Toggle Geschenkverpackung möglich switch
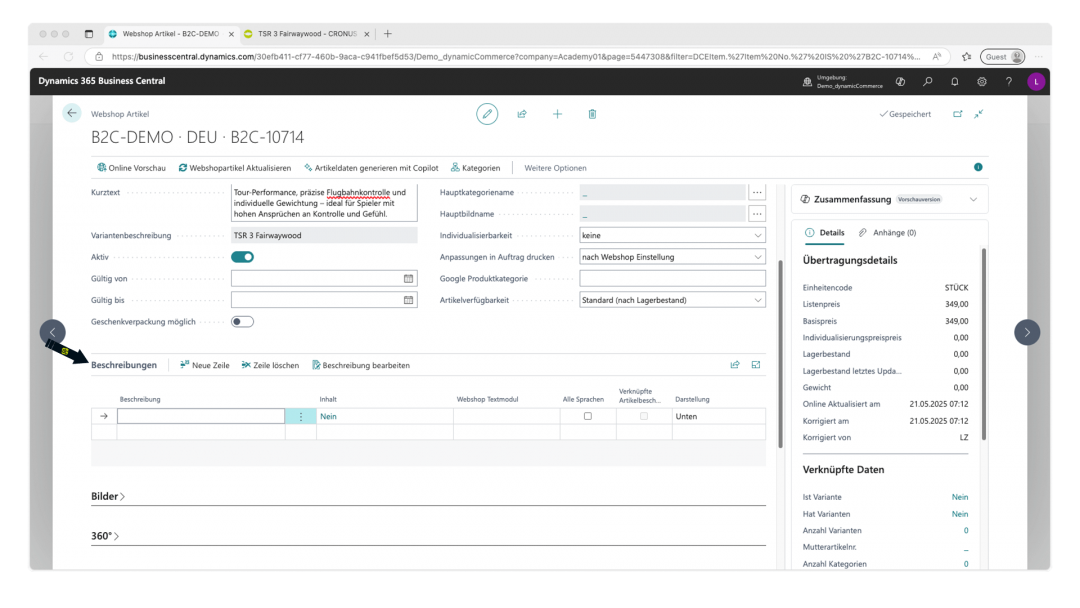1080x608 pixels. (242, 322)
